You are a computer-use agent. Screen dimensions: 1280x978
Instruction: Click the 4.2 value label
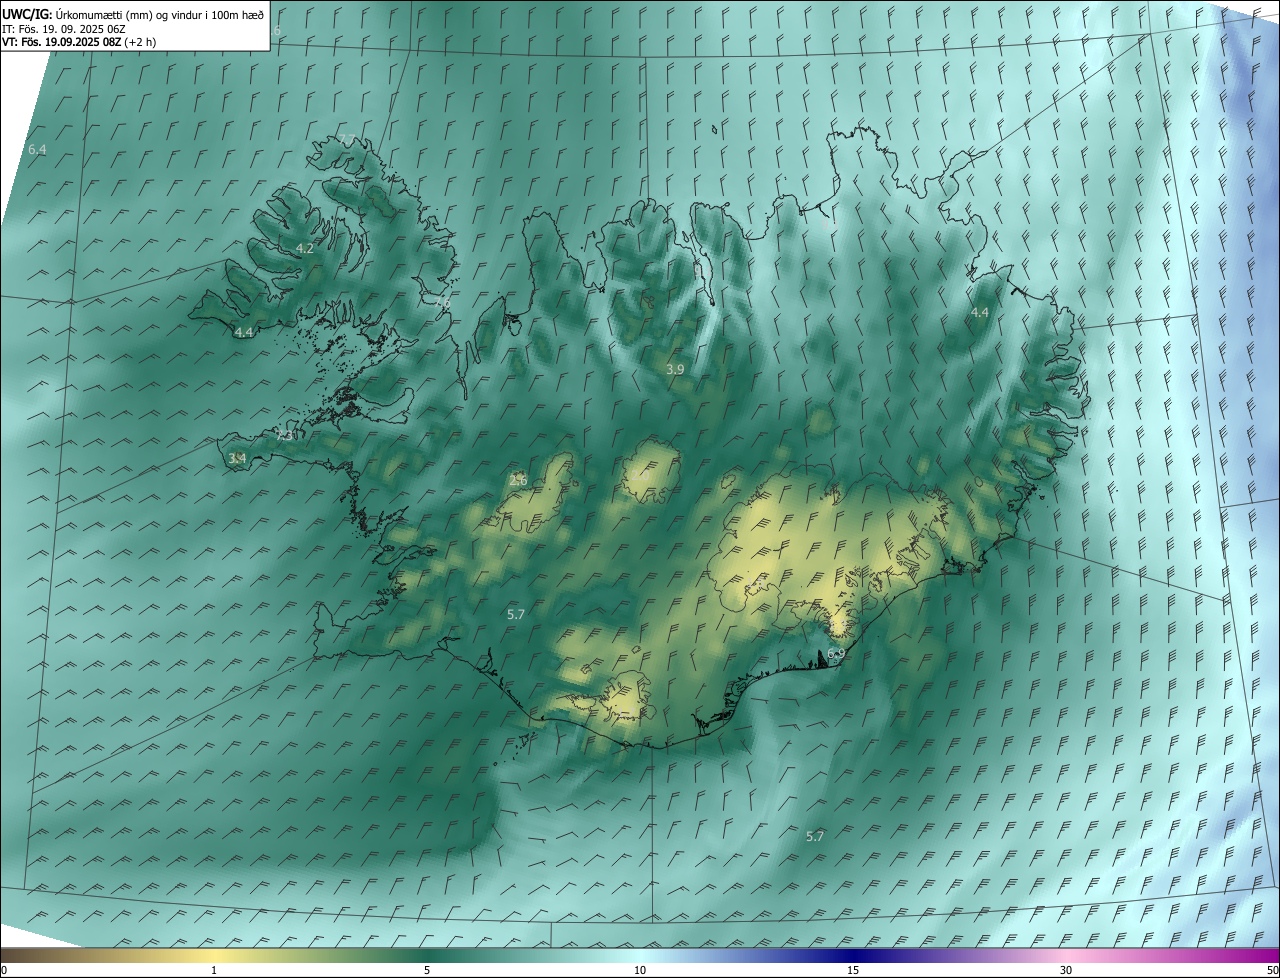click(x=305, y=248)
